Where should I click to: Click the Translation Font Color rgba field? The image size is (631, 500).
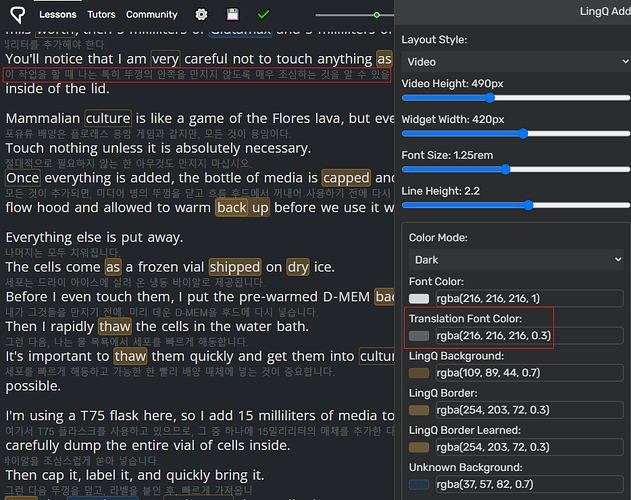coord(530,336)
